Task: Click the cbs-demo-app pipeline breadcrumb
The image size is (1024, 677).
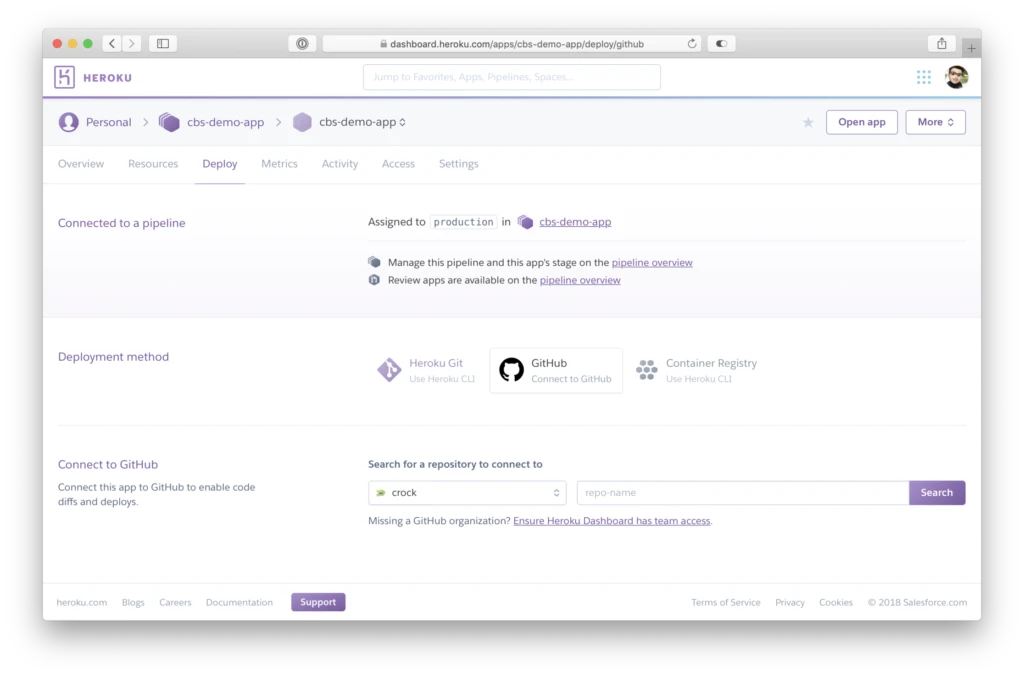Action: pos(225,122)
